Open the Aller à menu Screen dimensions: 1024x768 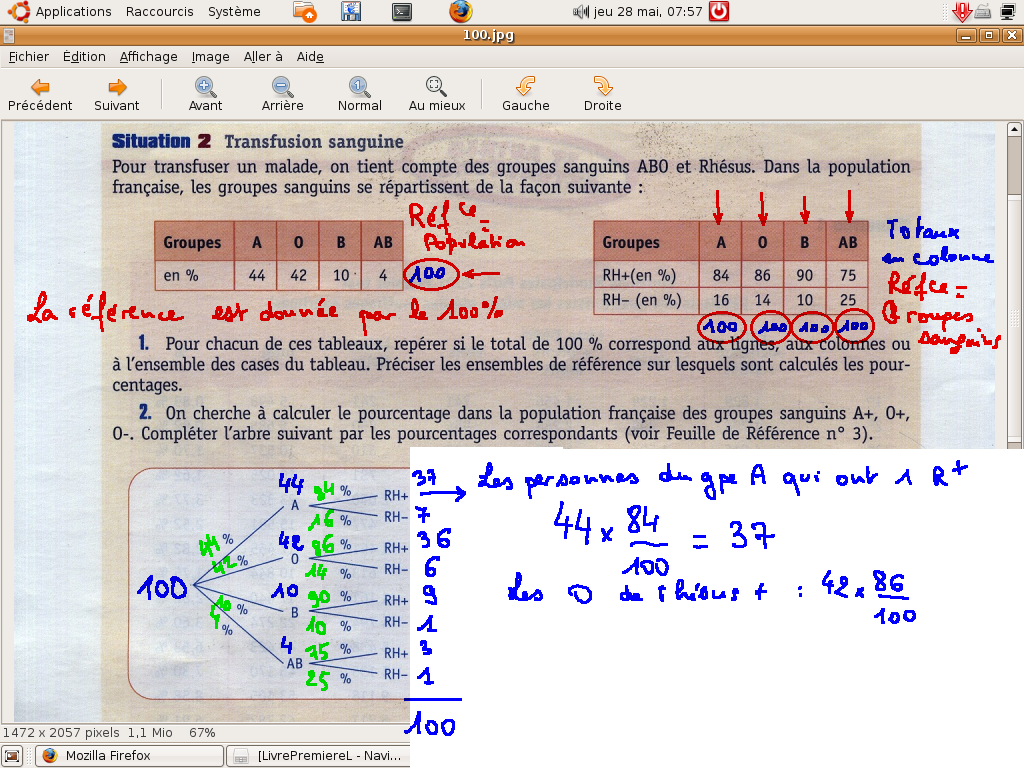(263, 57)
